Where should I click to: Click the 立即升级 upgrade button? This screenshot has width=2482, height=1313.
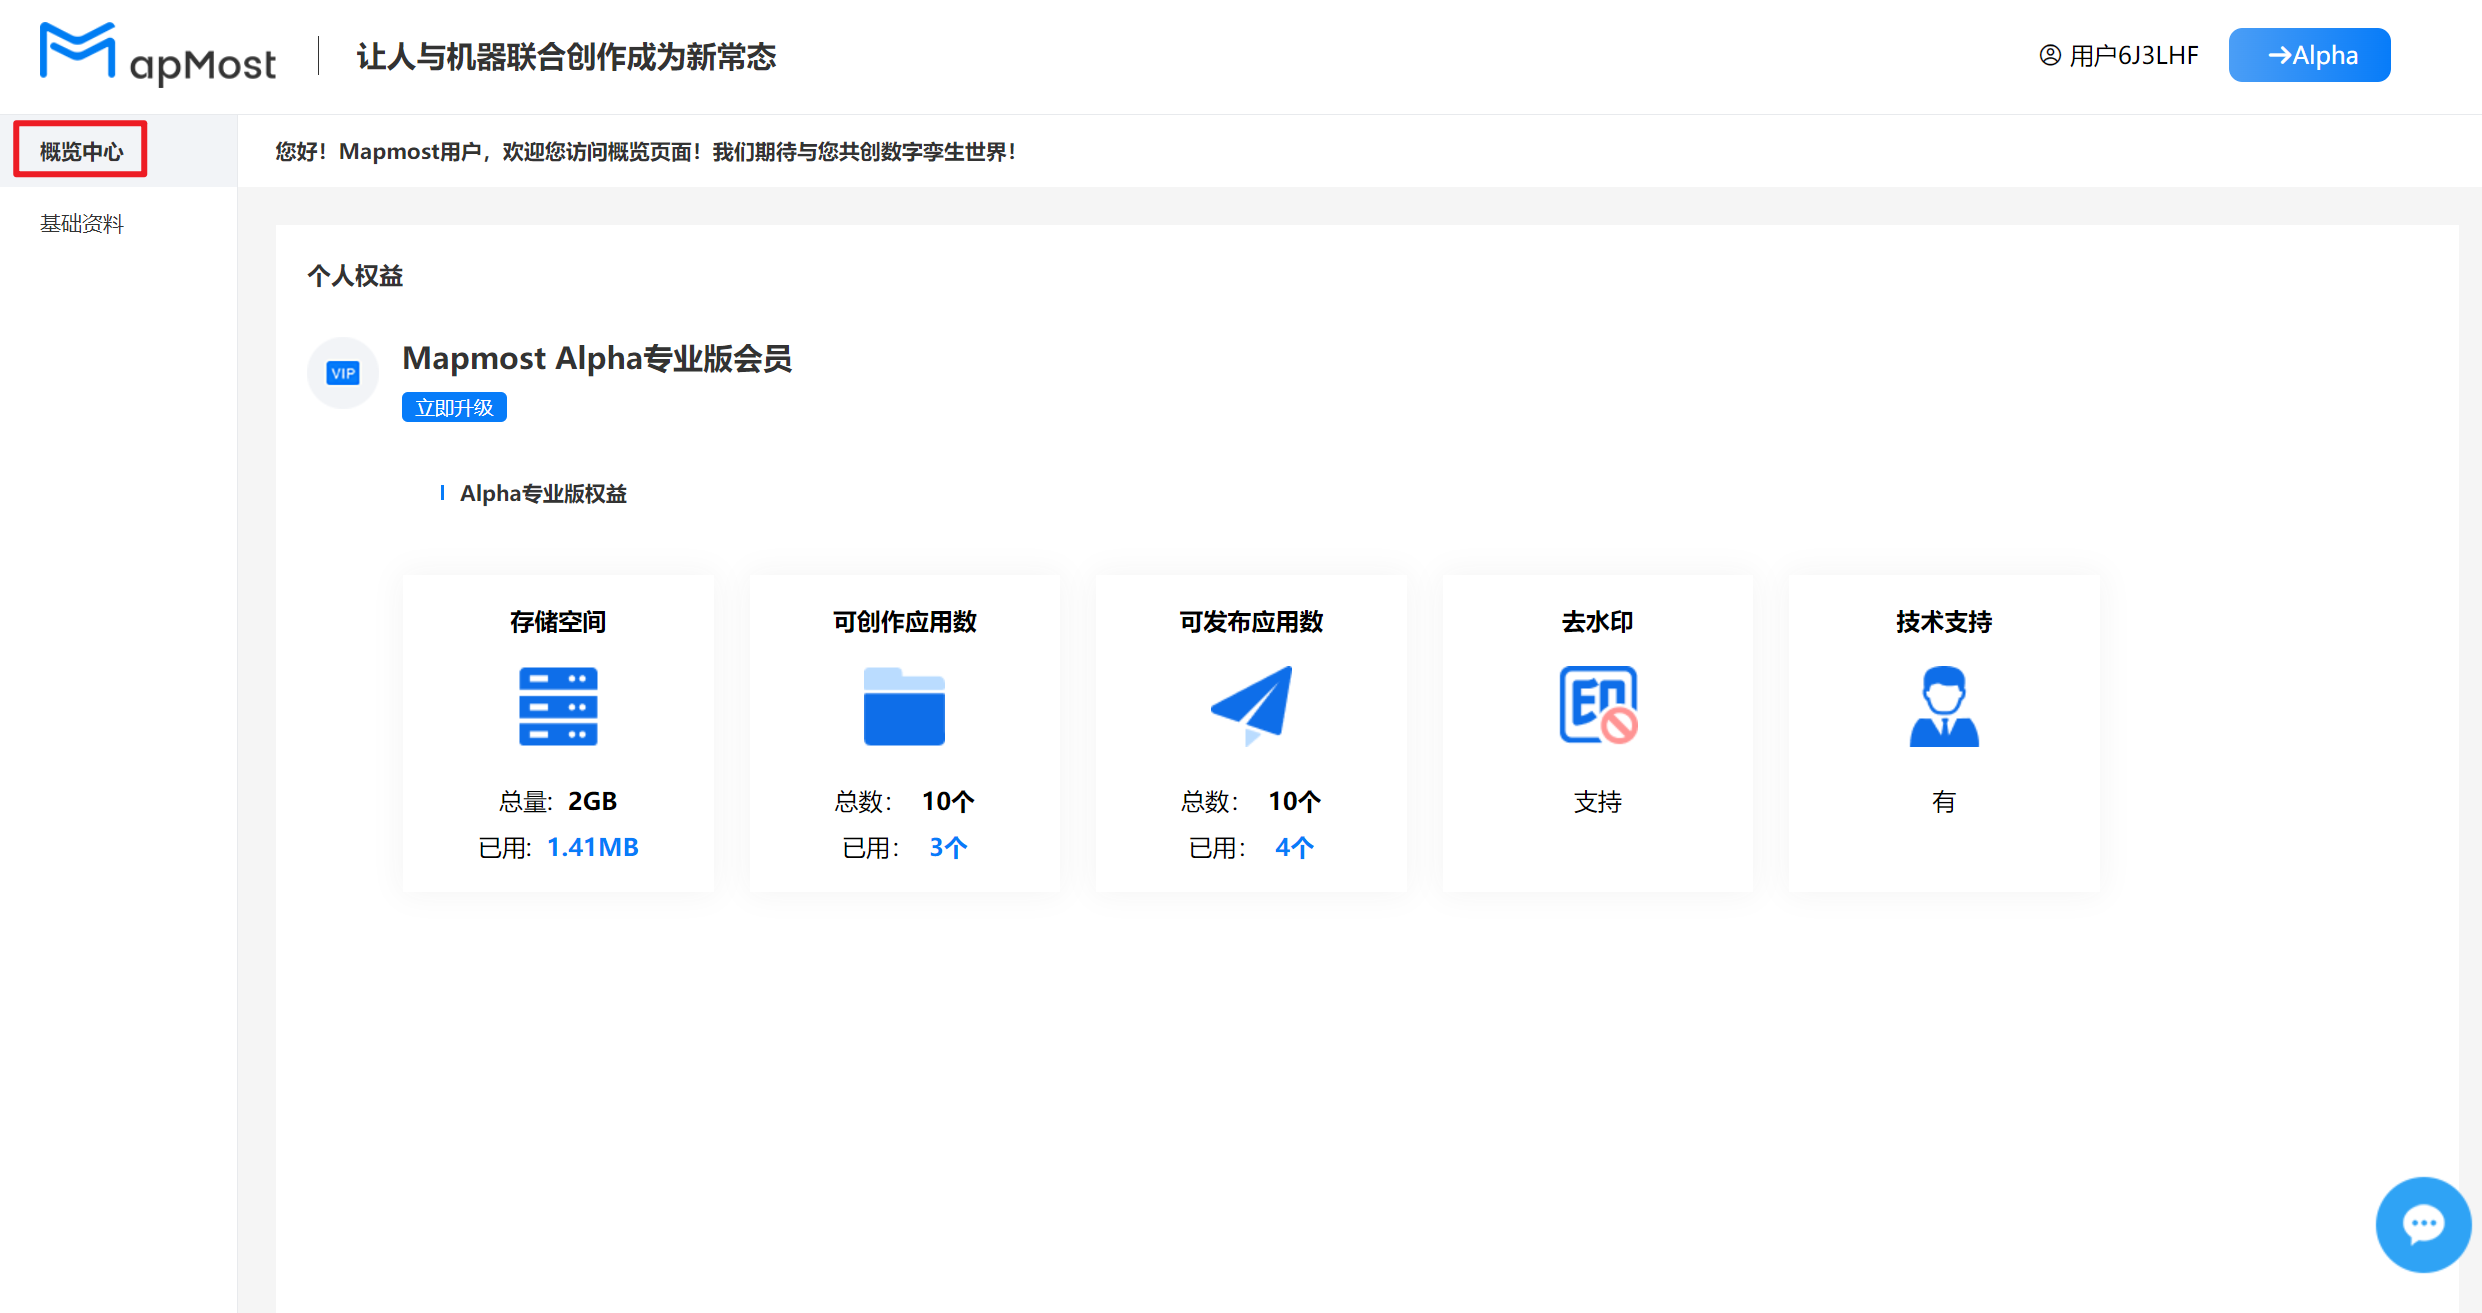tap(454, 407)
